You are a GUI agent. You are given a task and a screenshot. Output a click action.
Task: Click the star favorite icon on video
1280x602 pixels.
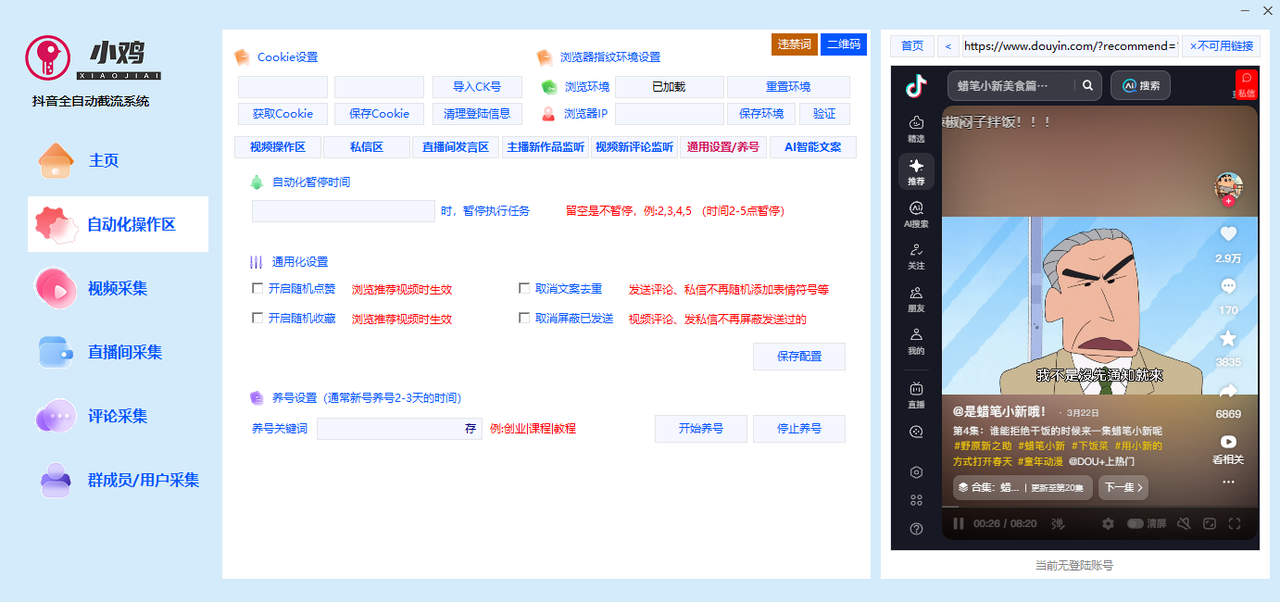coord(1228,338)
